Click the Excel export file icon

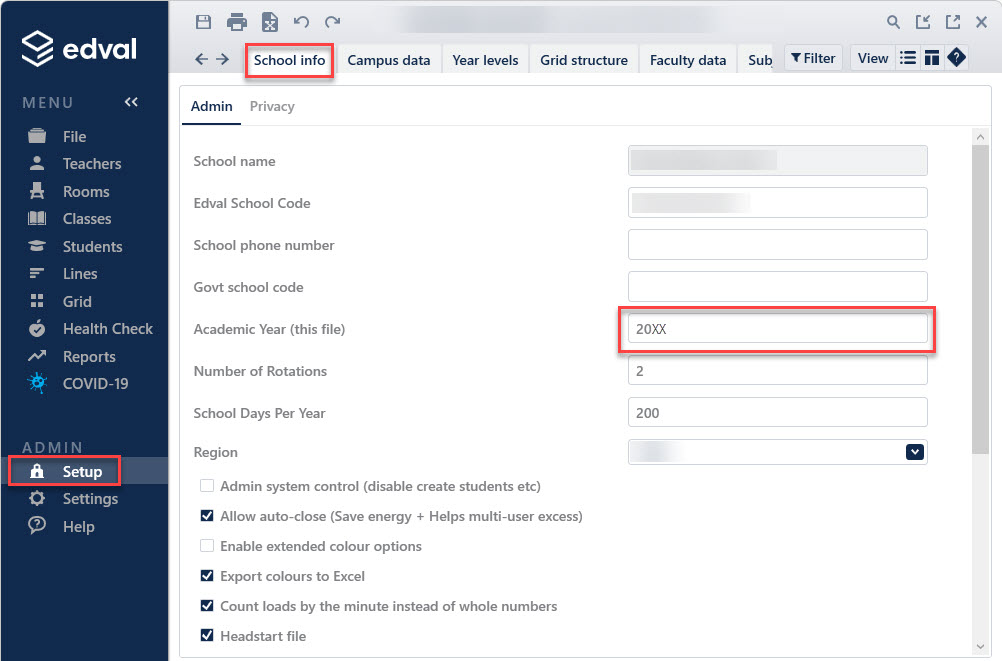[270, 22]
